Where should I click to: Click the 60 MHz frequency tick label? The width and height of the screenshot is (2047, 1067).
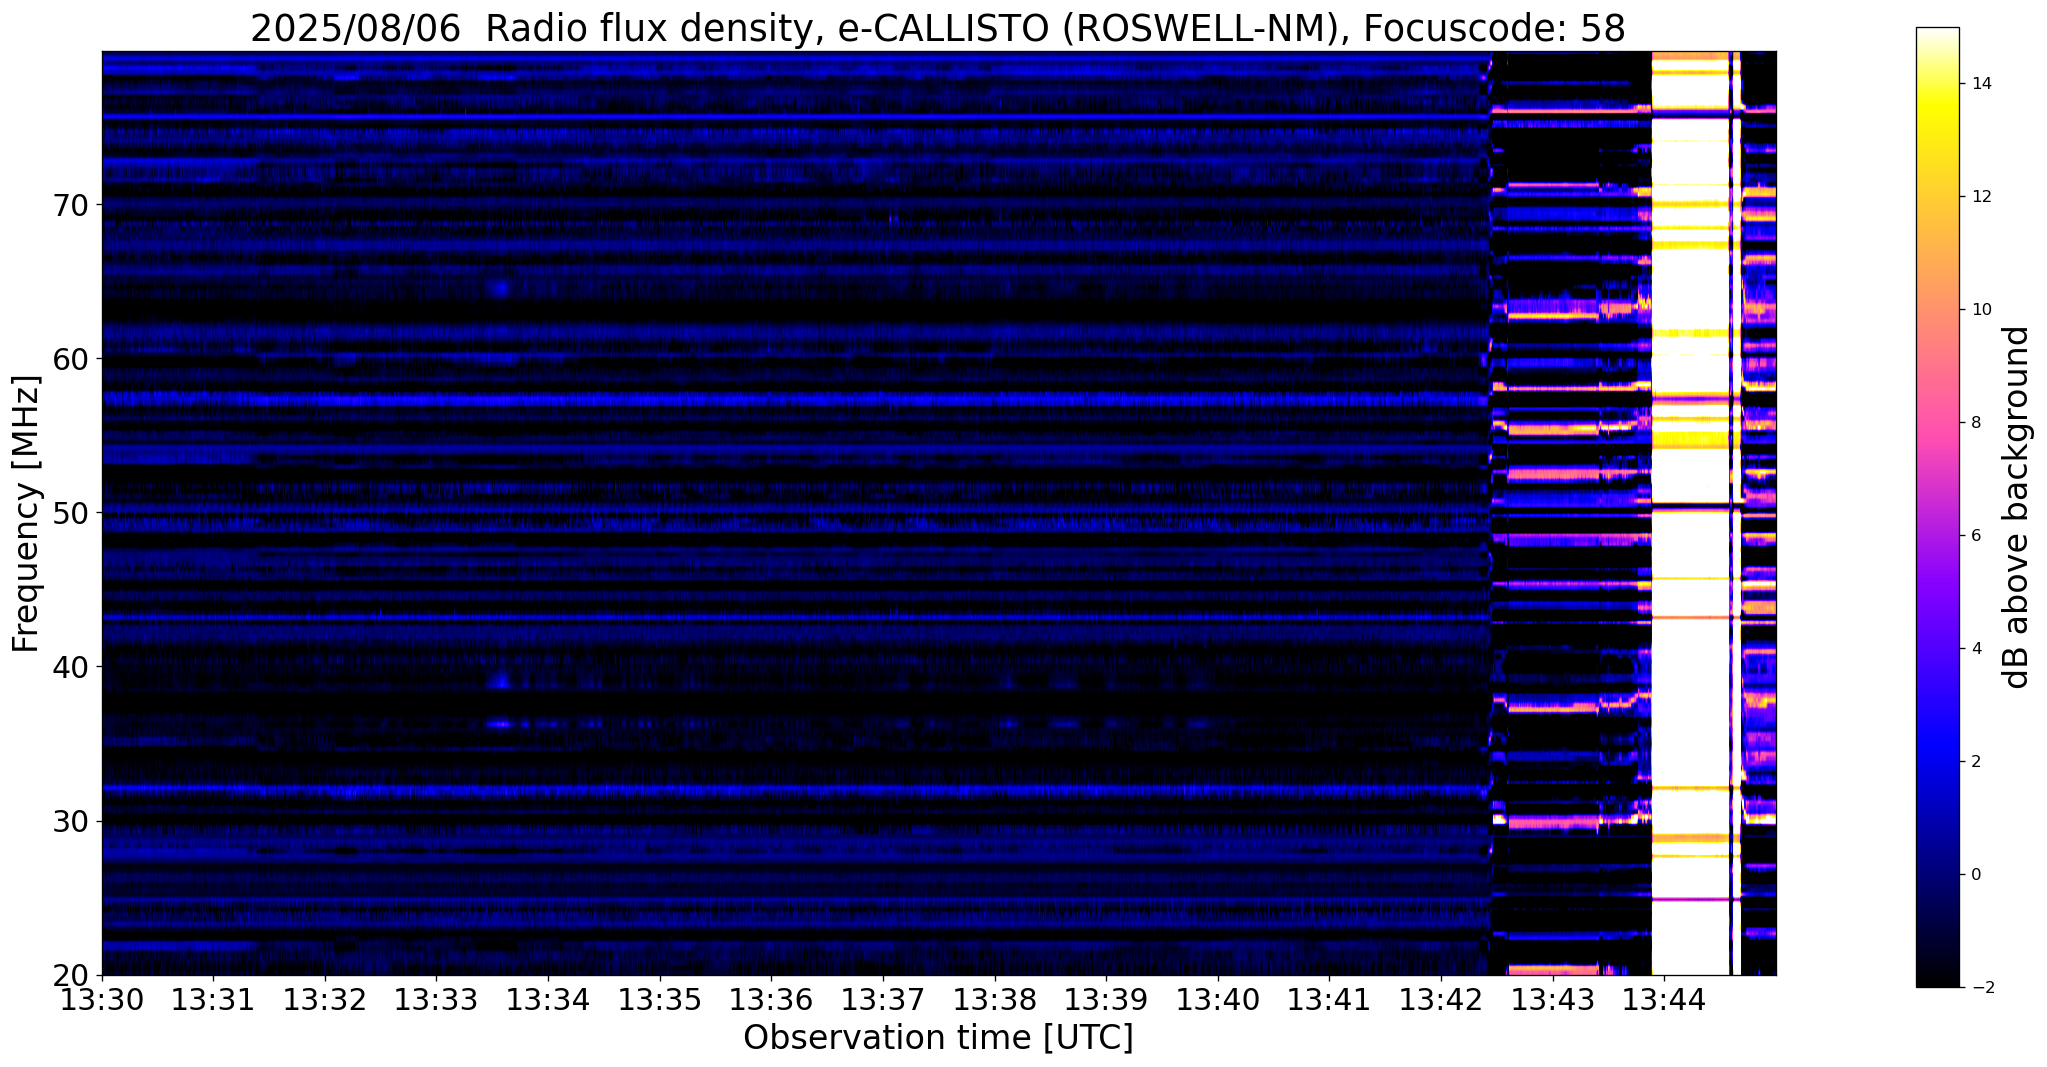(x=72, y=359)
